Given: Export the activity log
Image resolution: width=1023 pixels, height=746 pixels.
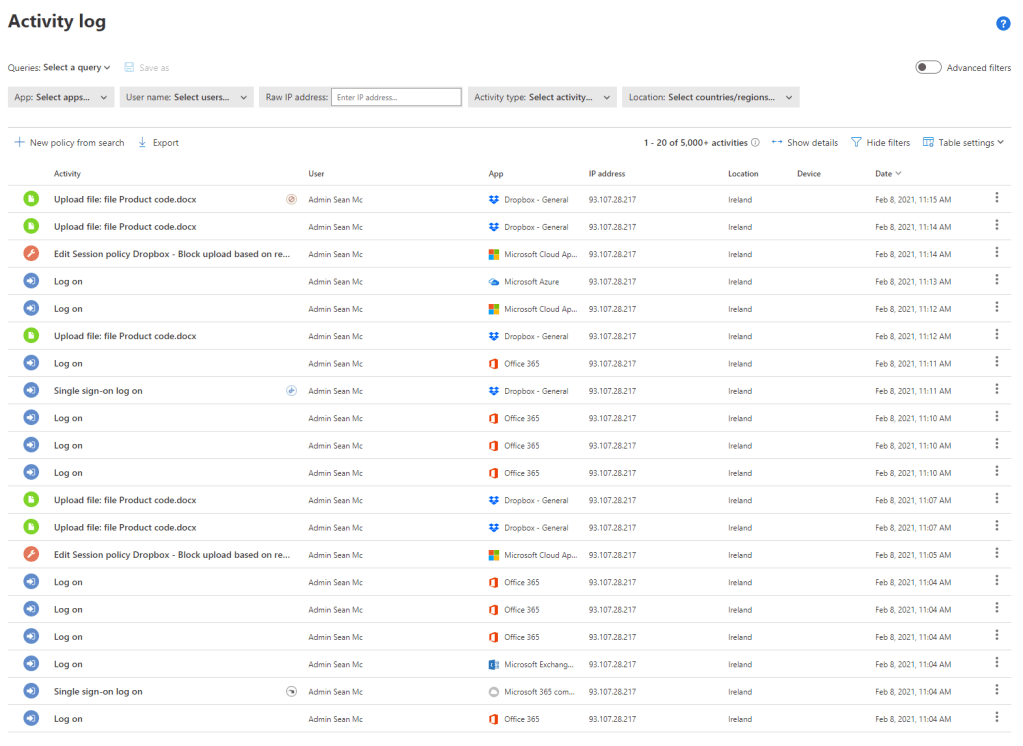Looking at the screenshot, I should pos(158,143).
